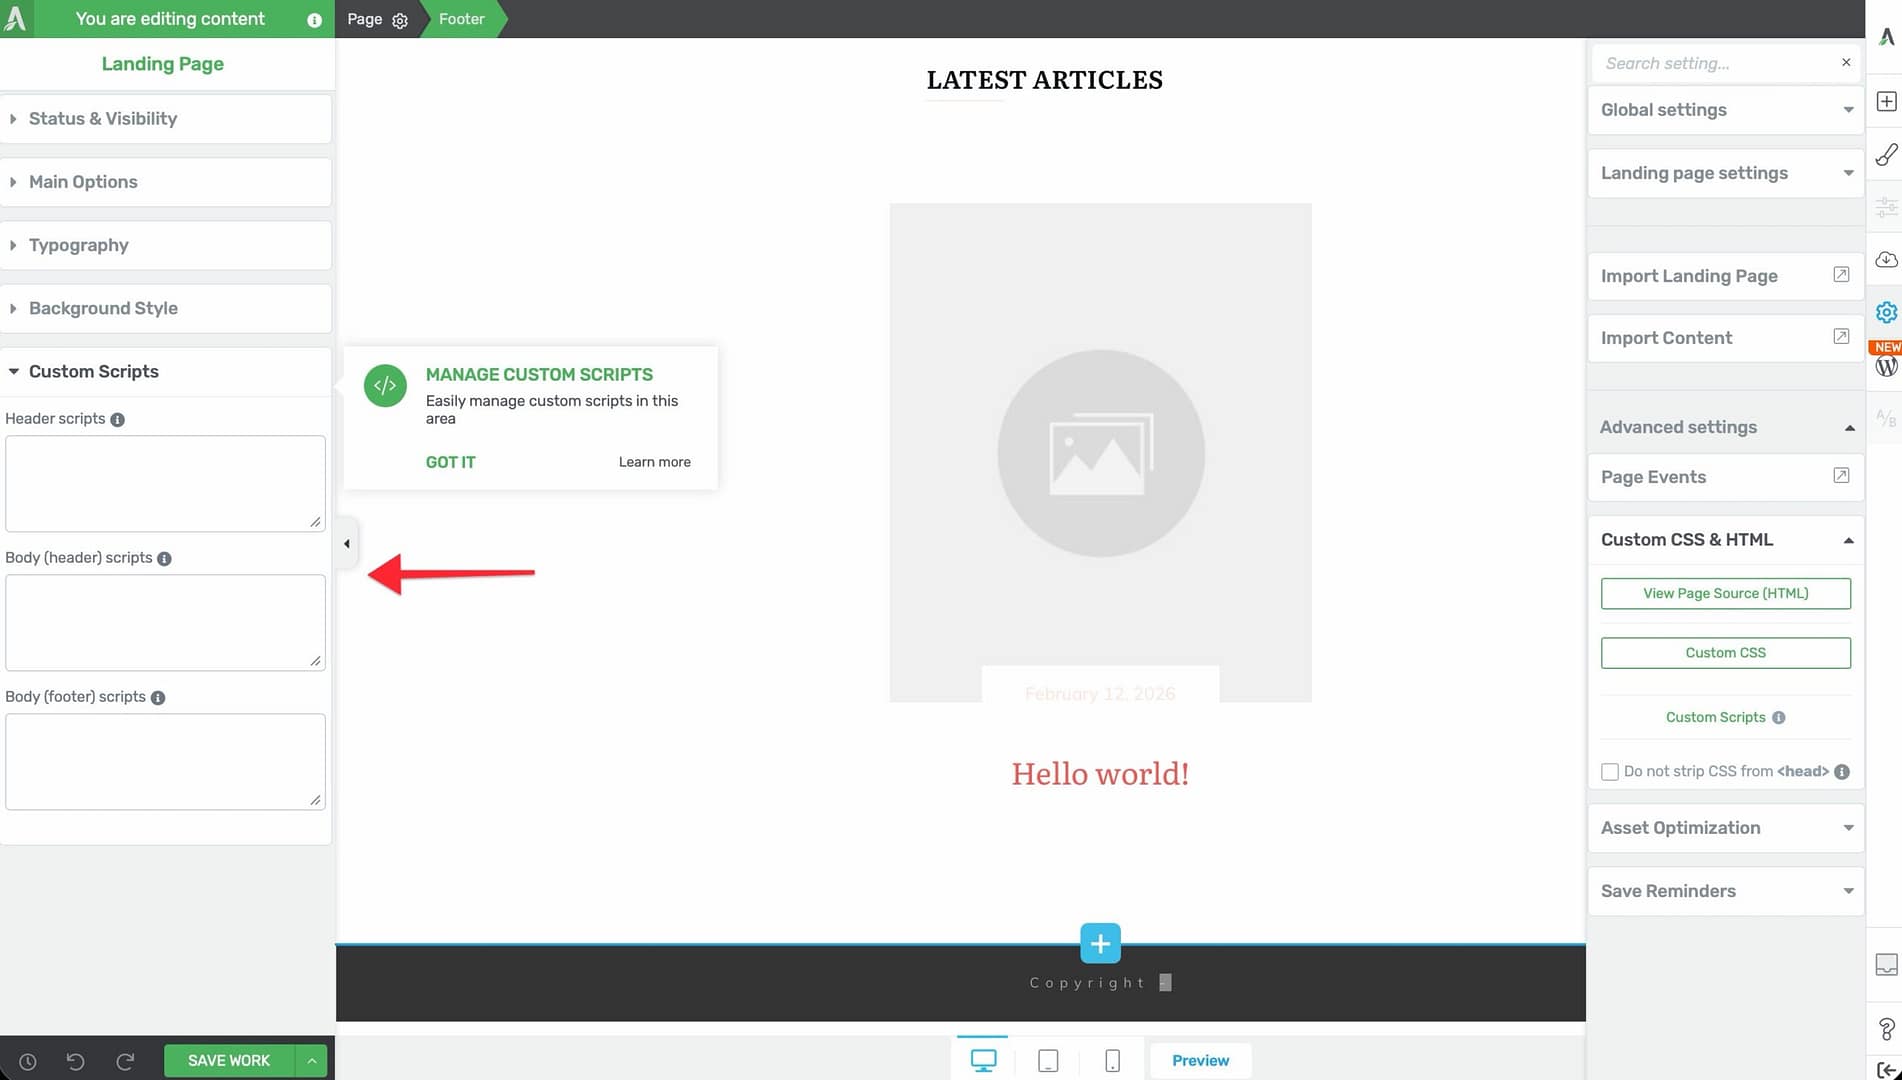Viewport: 1902px width, 1080px height.
Task: Collapse the left sidebar panel arrow
Action: coord(346,544)
